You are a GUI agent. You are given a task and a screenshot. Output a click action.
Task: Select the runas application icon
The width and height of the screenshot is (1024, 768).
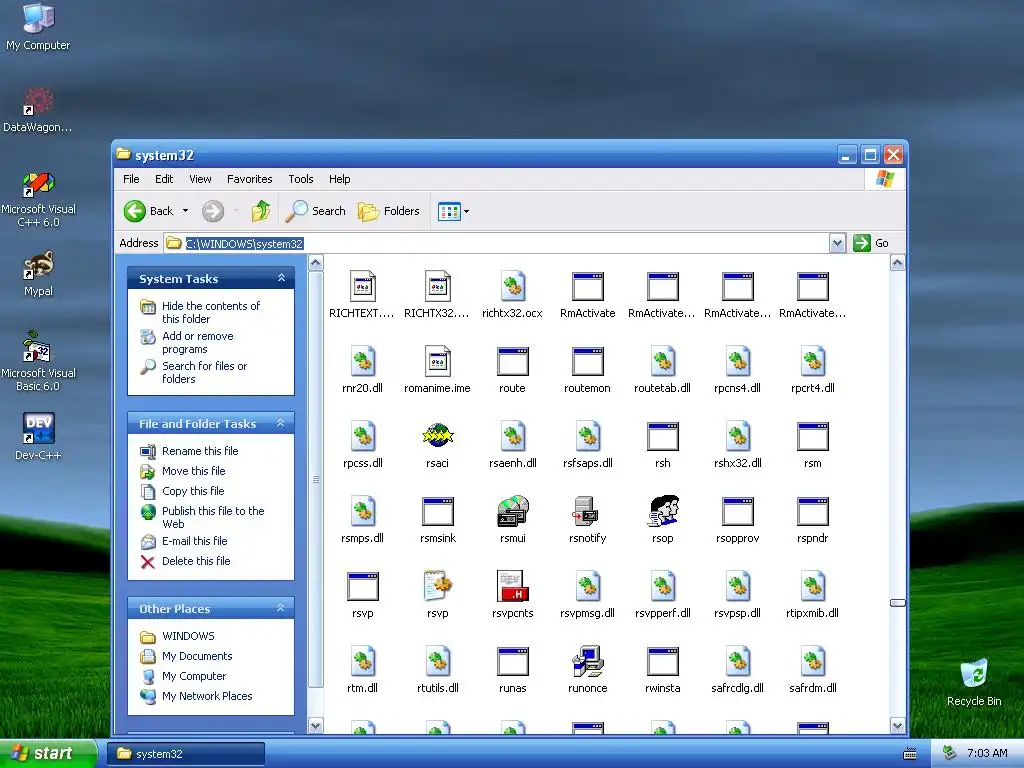click(513, 661)
